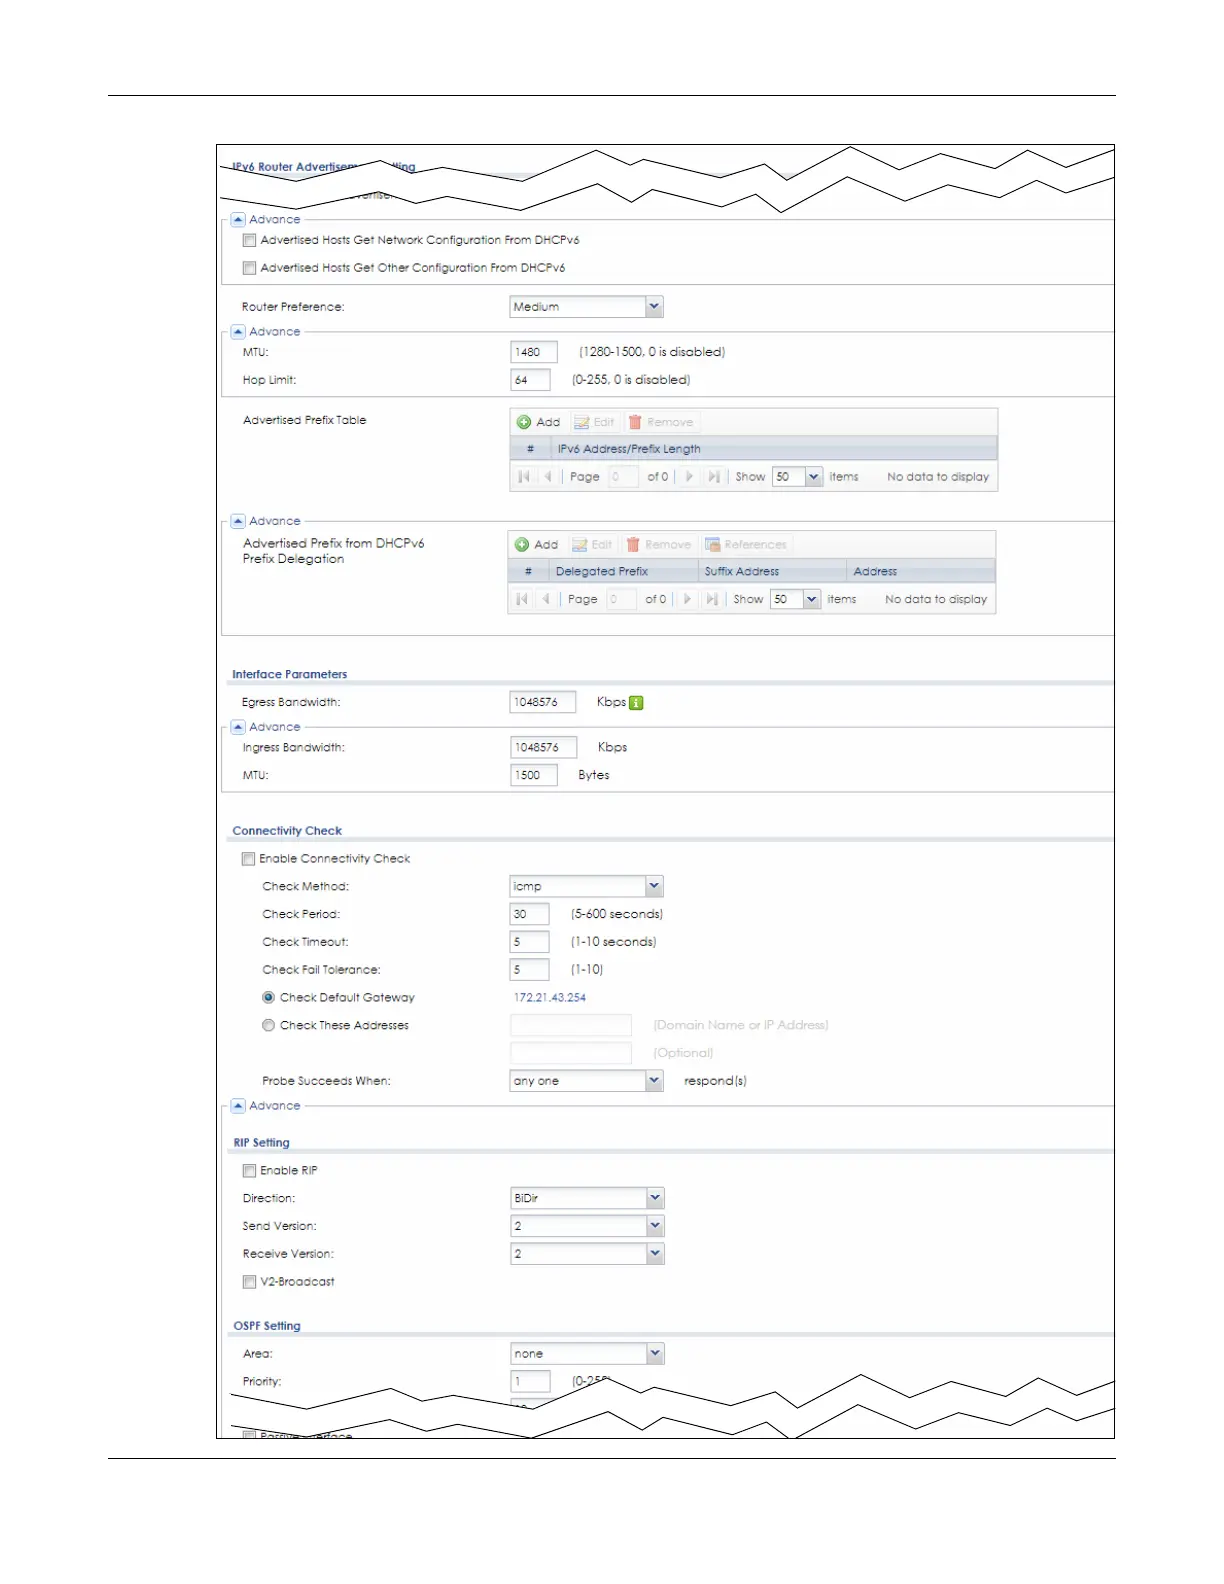This screenshot has width=1224, height=1584.
Task: Collapse the Advance section above Ingress Bandwidth
Action: click(238, 727)
